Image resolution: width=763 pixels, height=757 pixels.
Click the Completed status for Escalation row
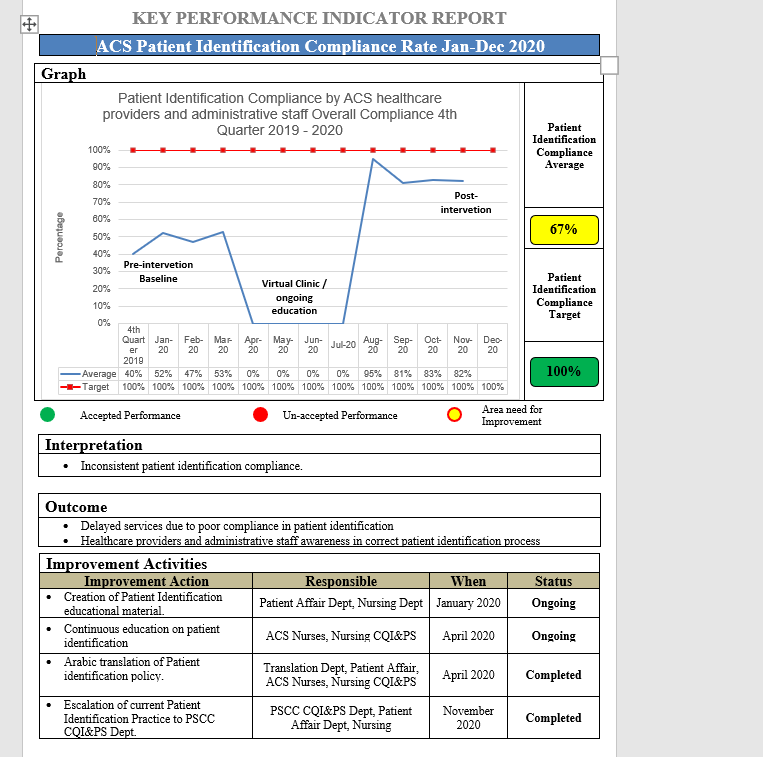pos(553,718)
